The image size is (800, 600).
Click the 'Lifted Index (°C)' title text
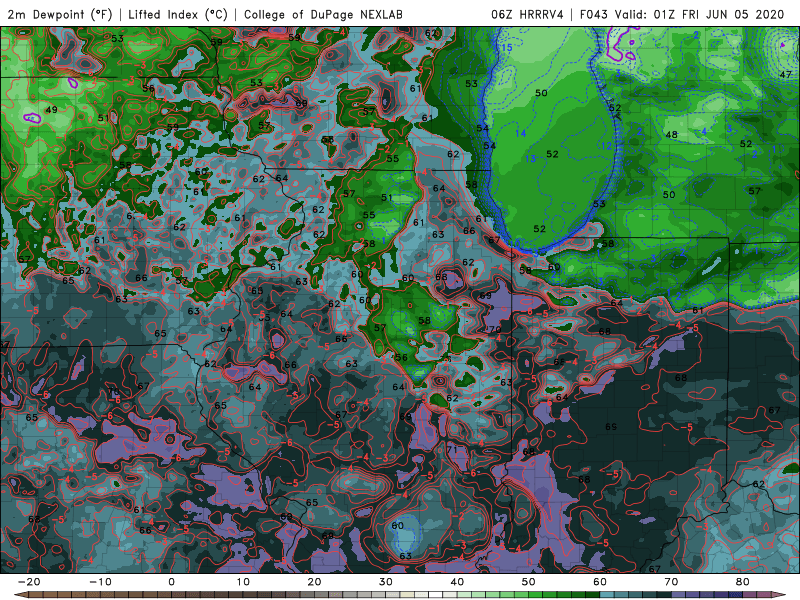click(178, 14)
